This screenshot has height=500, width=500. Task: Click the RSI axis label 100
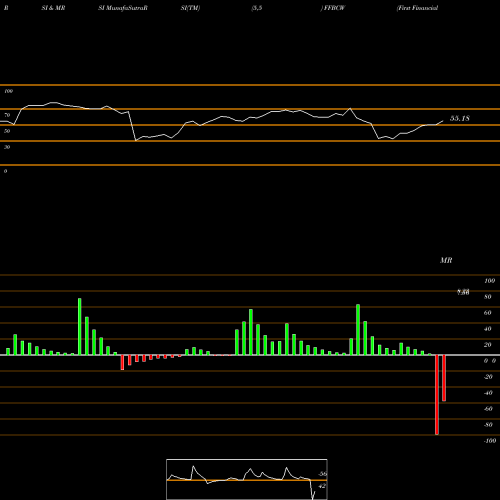pos(8,91)
